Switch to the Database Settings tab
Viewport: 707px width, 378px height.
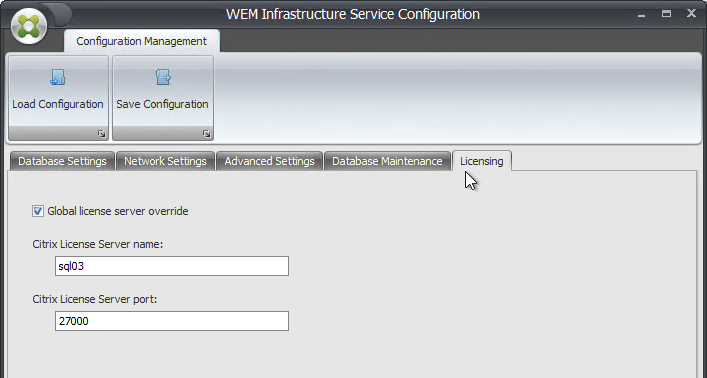(x=62, y=161)
